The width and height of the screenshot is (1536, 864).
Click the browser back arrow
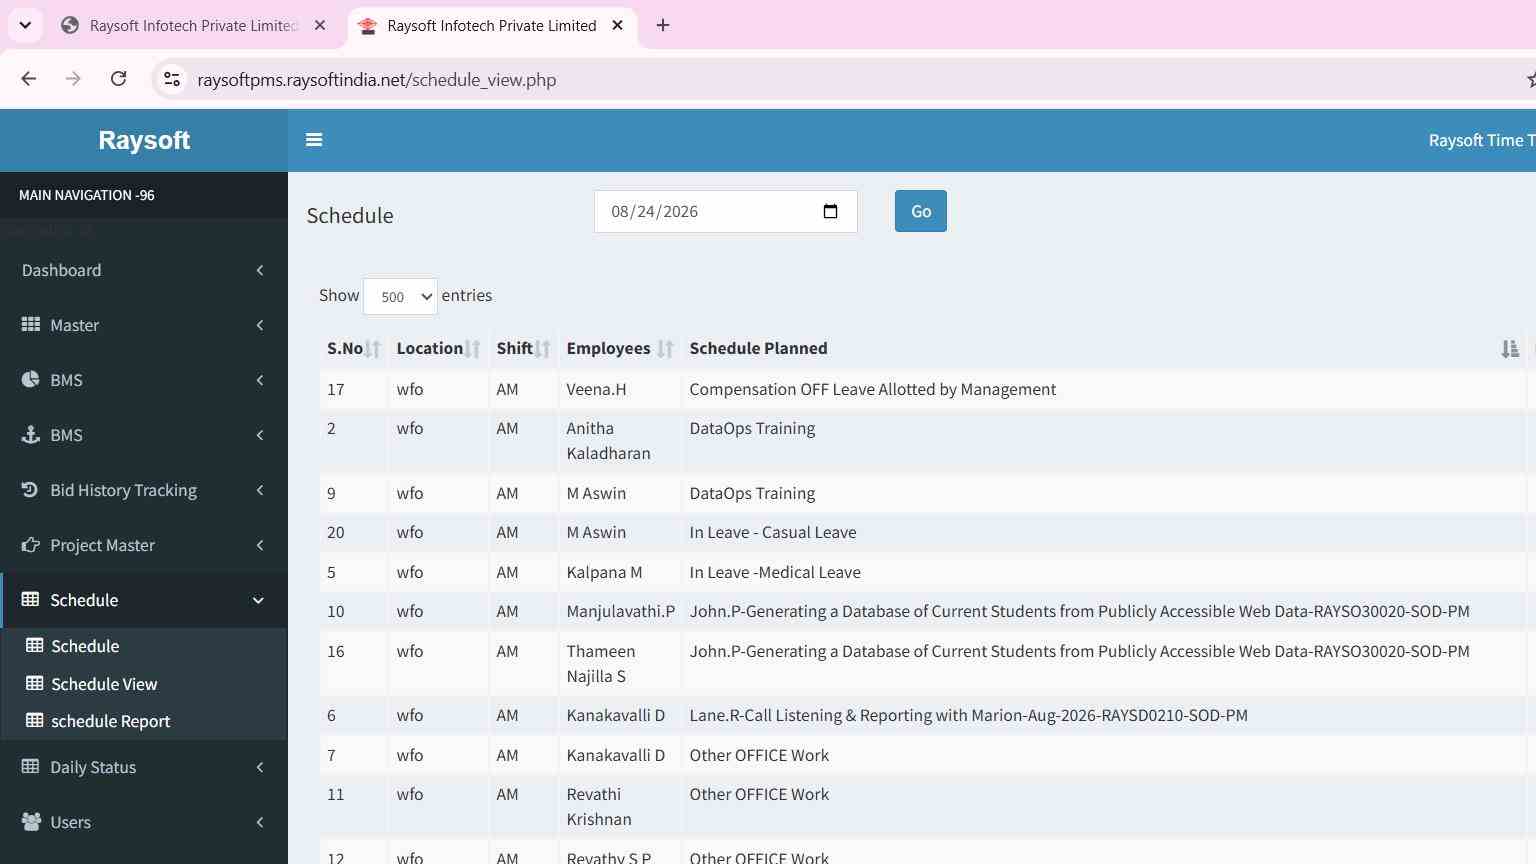pyautogui.click(x=29, y=79)
